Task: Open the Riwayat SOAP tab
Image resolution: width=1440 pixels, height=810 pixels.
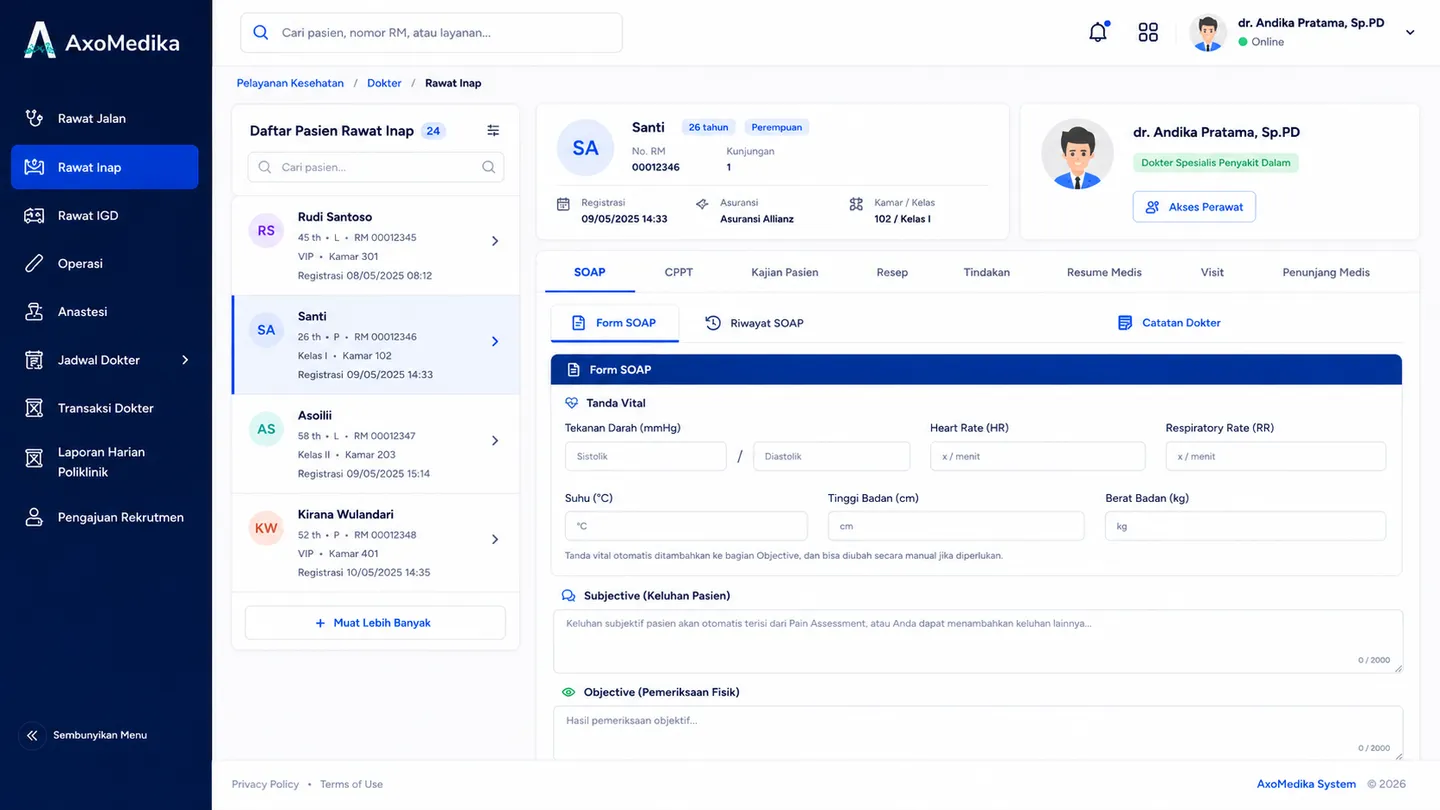Action: (754, 323)
